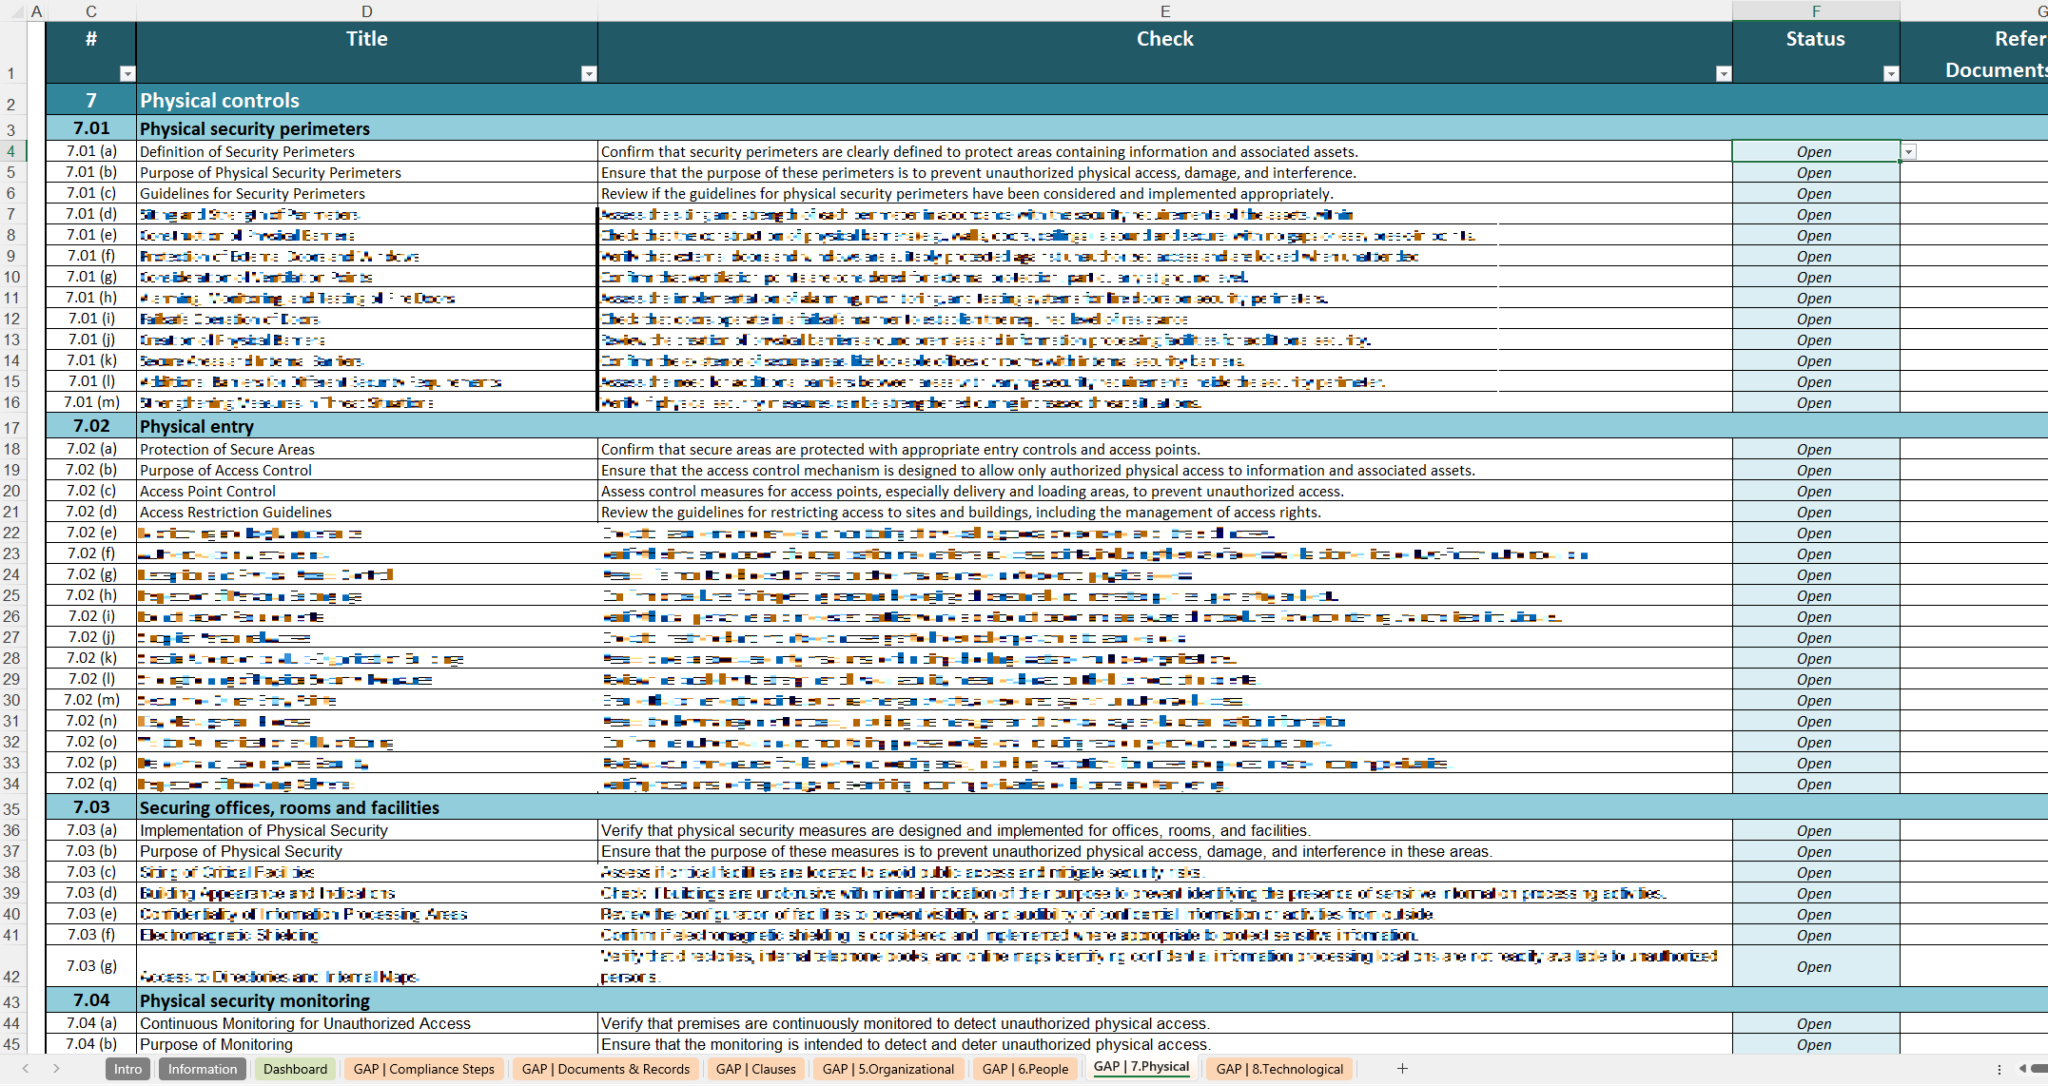Open the filter icon on the Title column
Screen dimensions: 2048x1086
click(x=590, y=73)
